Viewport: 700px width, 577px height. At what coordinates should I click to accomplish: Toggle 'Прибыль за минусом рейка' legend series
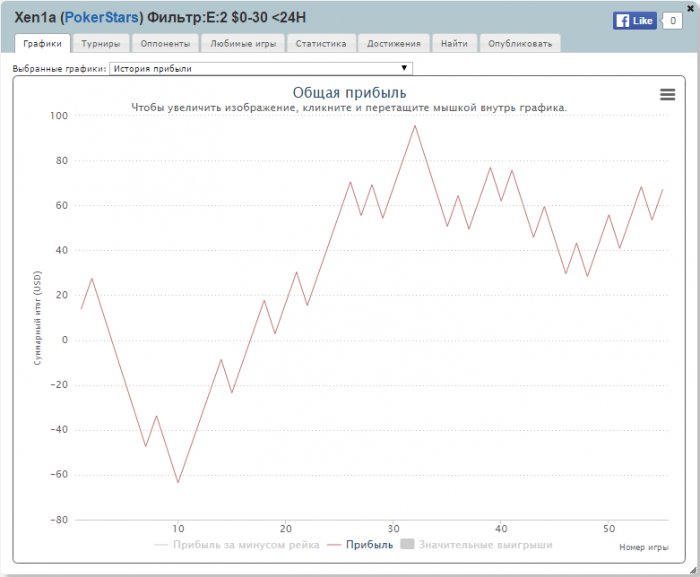point(237,545)
